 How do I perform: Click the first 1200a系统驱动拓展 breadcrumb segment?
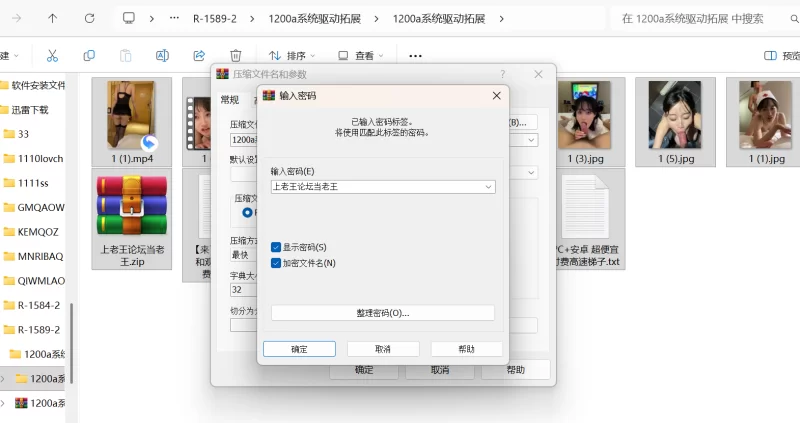pos(315,19)
